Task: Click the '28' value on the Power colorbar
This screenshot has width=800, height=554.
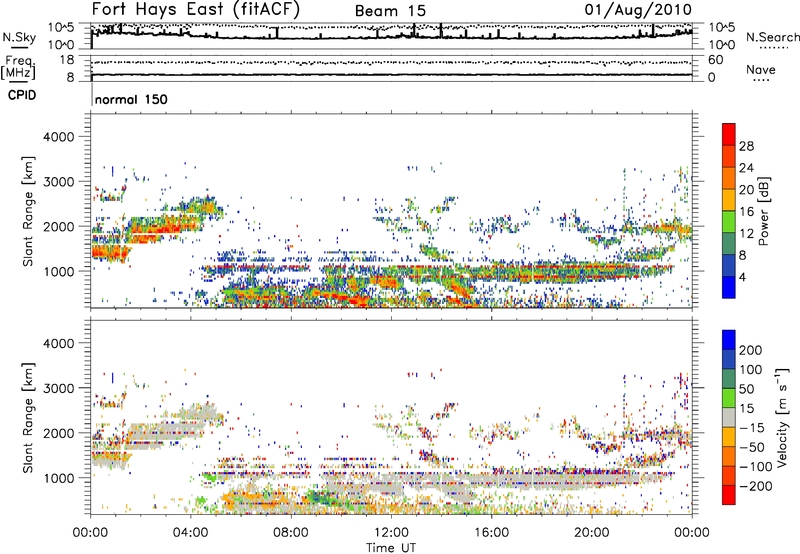Action: (746, 146)
